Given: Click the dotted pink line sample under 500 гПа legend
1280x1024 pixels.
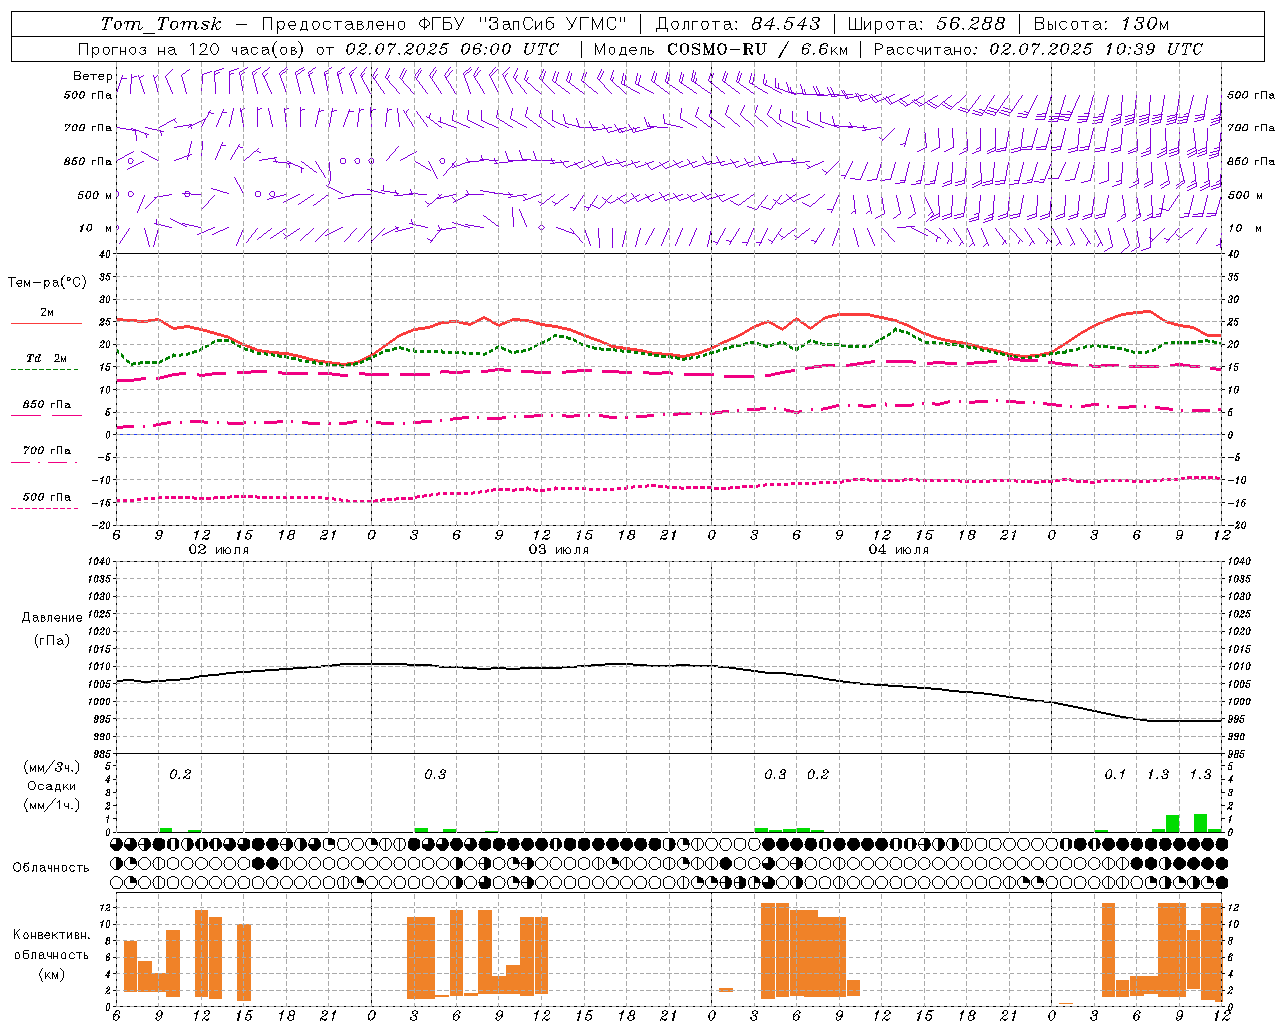Looking at the screenshot, I should point(45,508).
